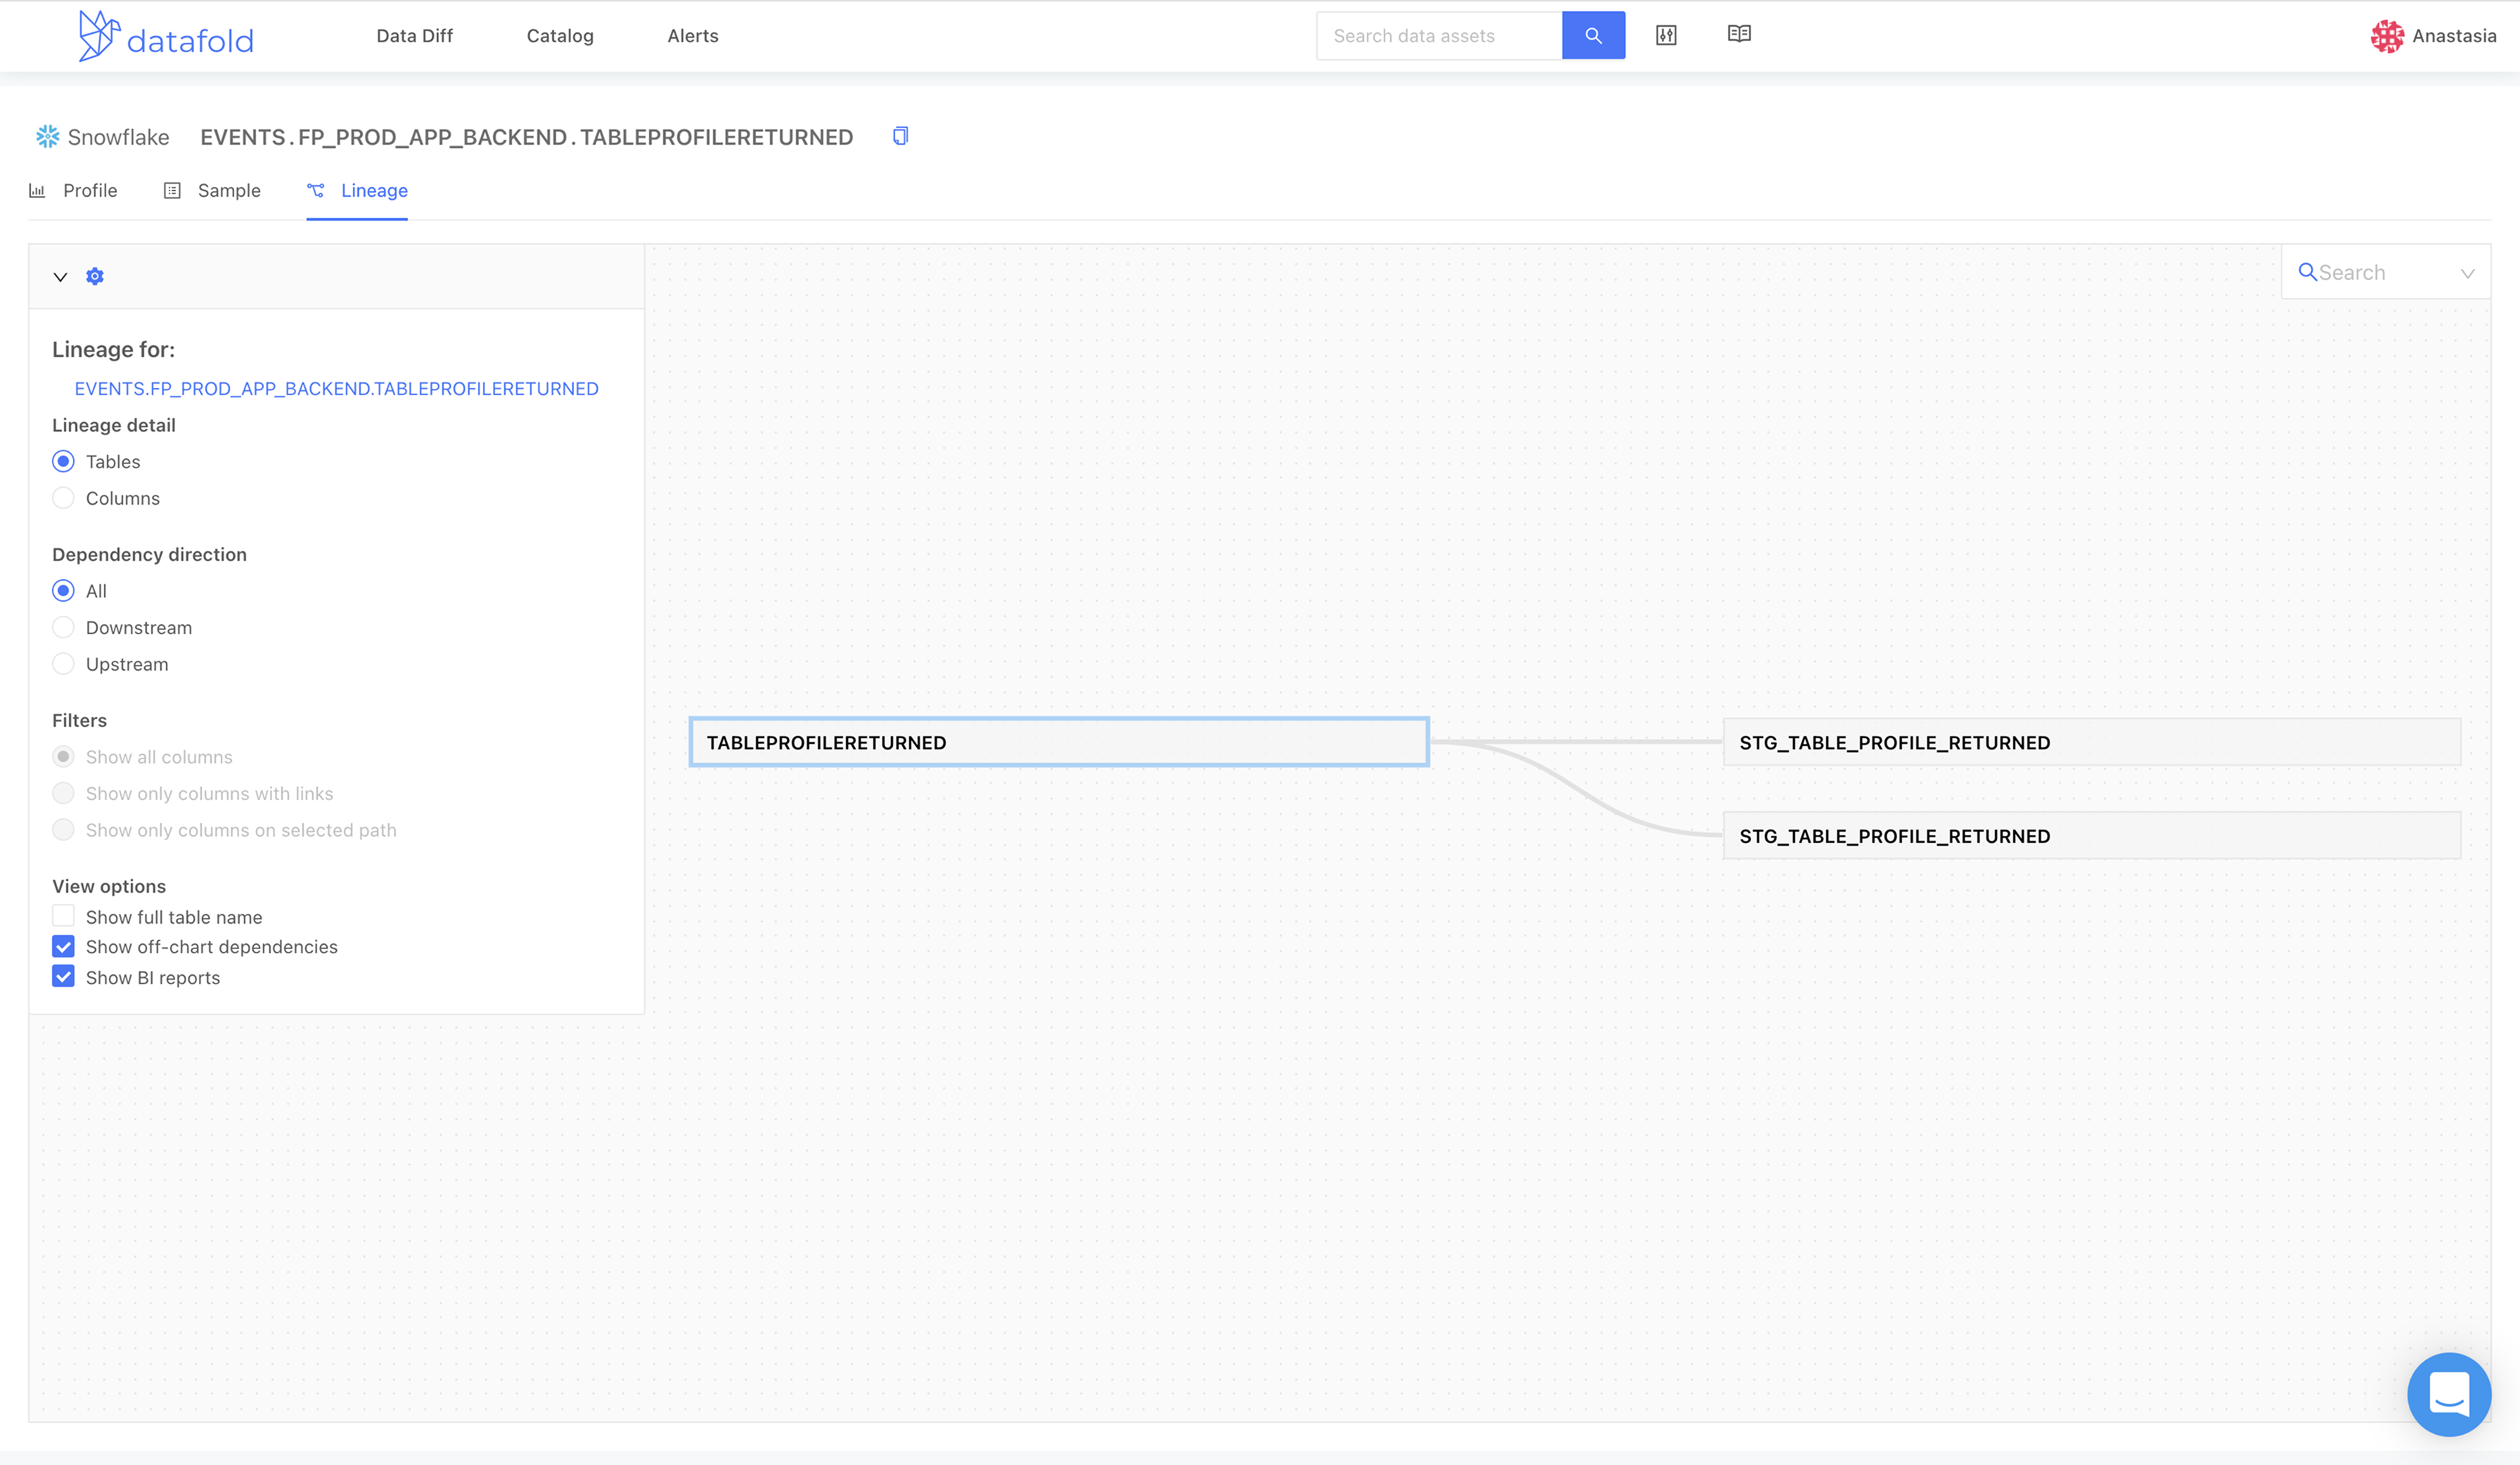The height and width of the screenshot is (1465, 2520).
Task: Click the Sample tab table icon
Action: (x=172, y=190)
